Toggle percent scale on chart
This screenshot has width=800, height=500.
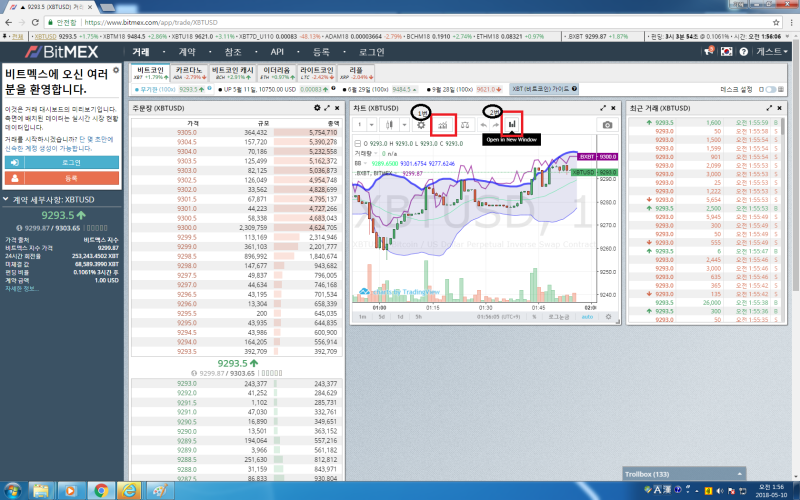[534, 317]
